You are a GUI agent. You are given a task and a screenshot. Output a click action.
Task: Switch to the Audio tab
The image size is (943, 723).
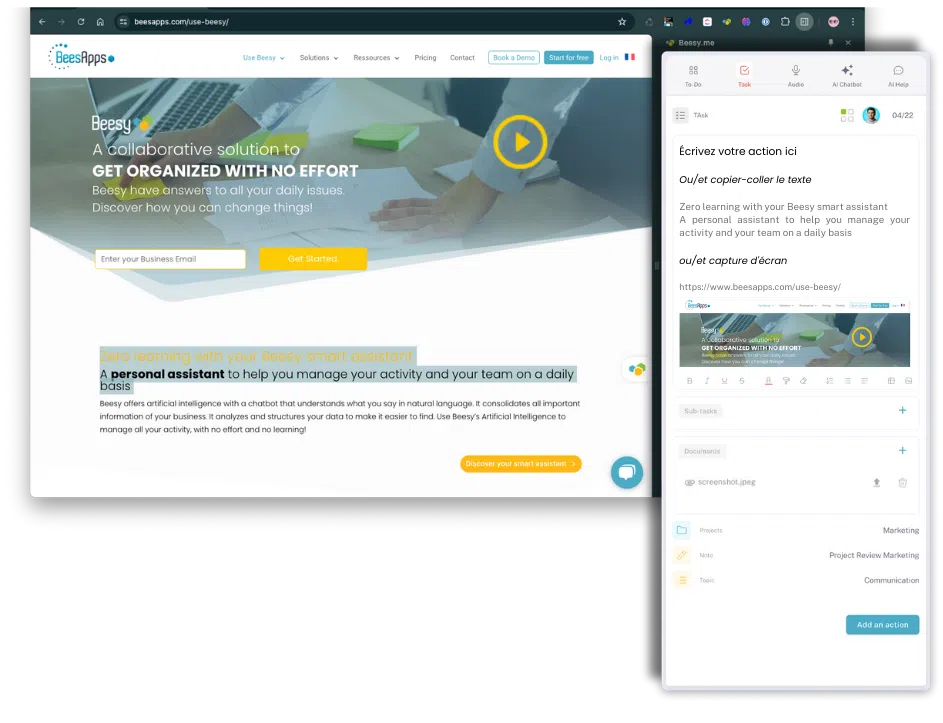(795, 76)
